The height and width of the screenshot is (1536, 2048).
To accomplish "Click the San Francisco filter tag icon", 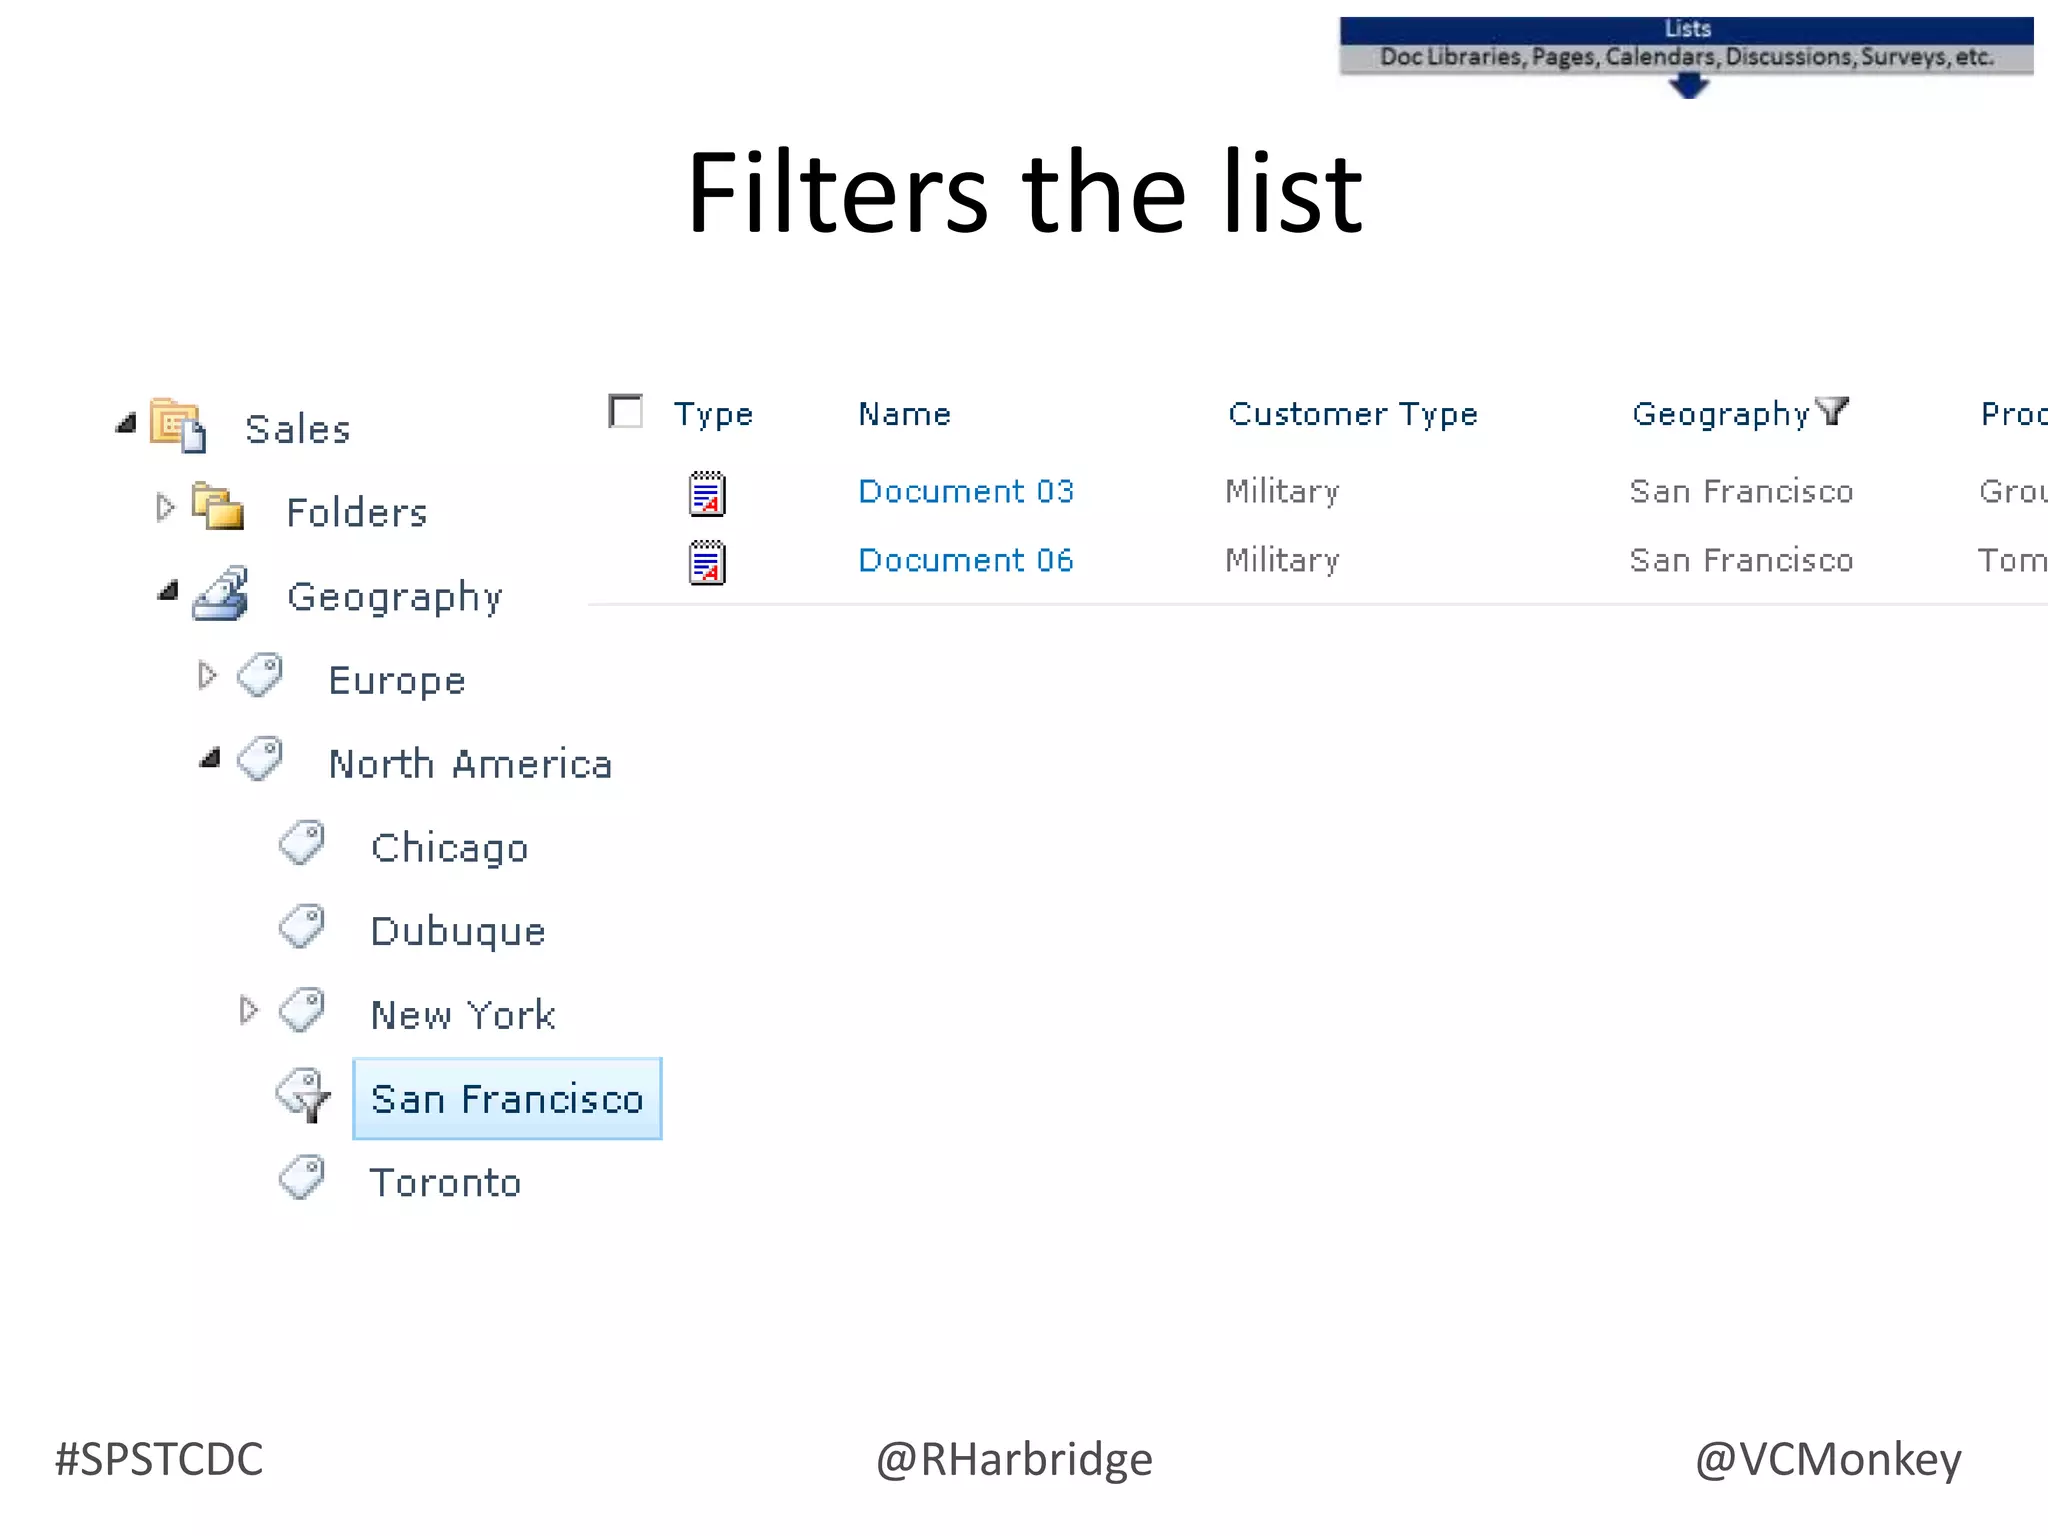I will point(303,1095).
